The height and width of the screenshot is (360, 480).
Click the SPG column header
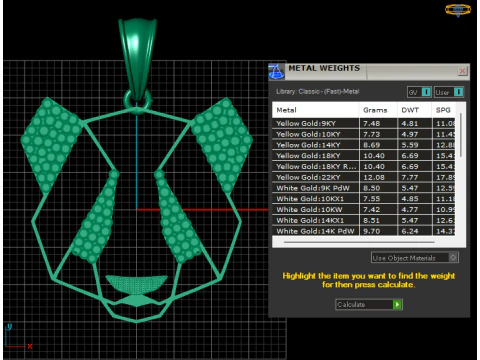(444, 110)
